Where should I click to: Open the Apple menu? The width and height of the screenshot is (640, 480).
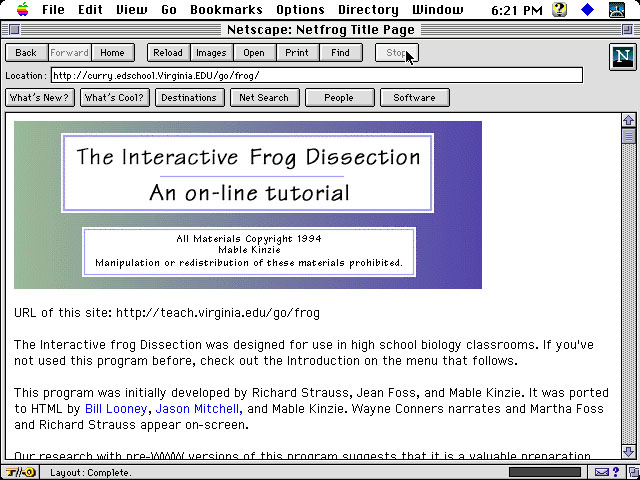tap(22, 9)
